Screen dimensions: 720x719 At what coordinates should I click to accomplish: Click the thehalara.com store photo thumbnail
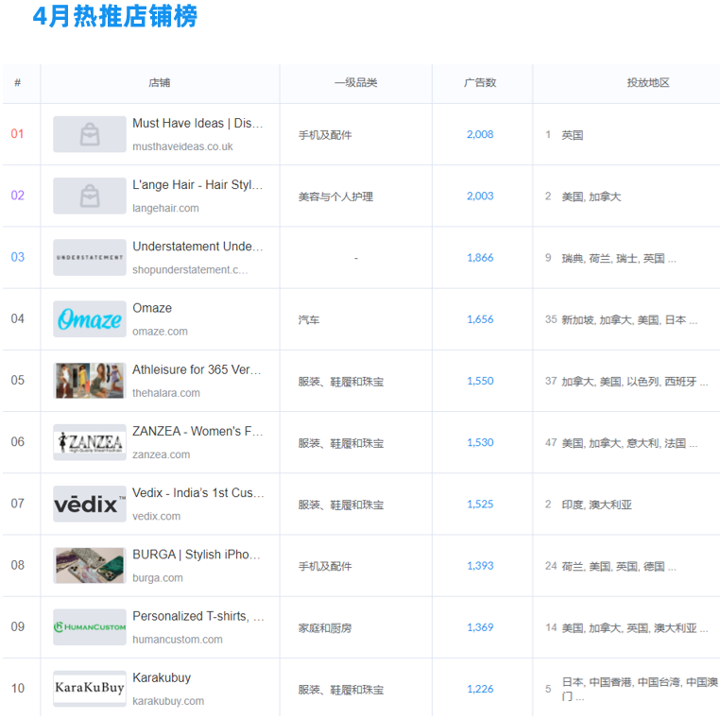click(90, 381)
